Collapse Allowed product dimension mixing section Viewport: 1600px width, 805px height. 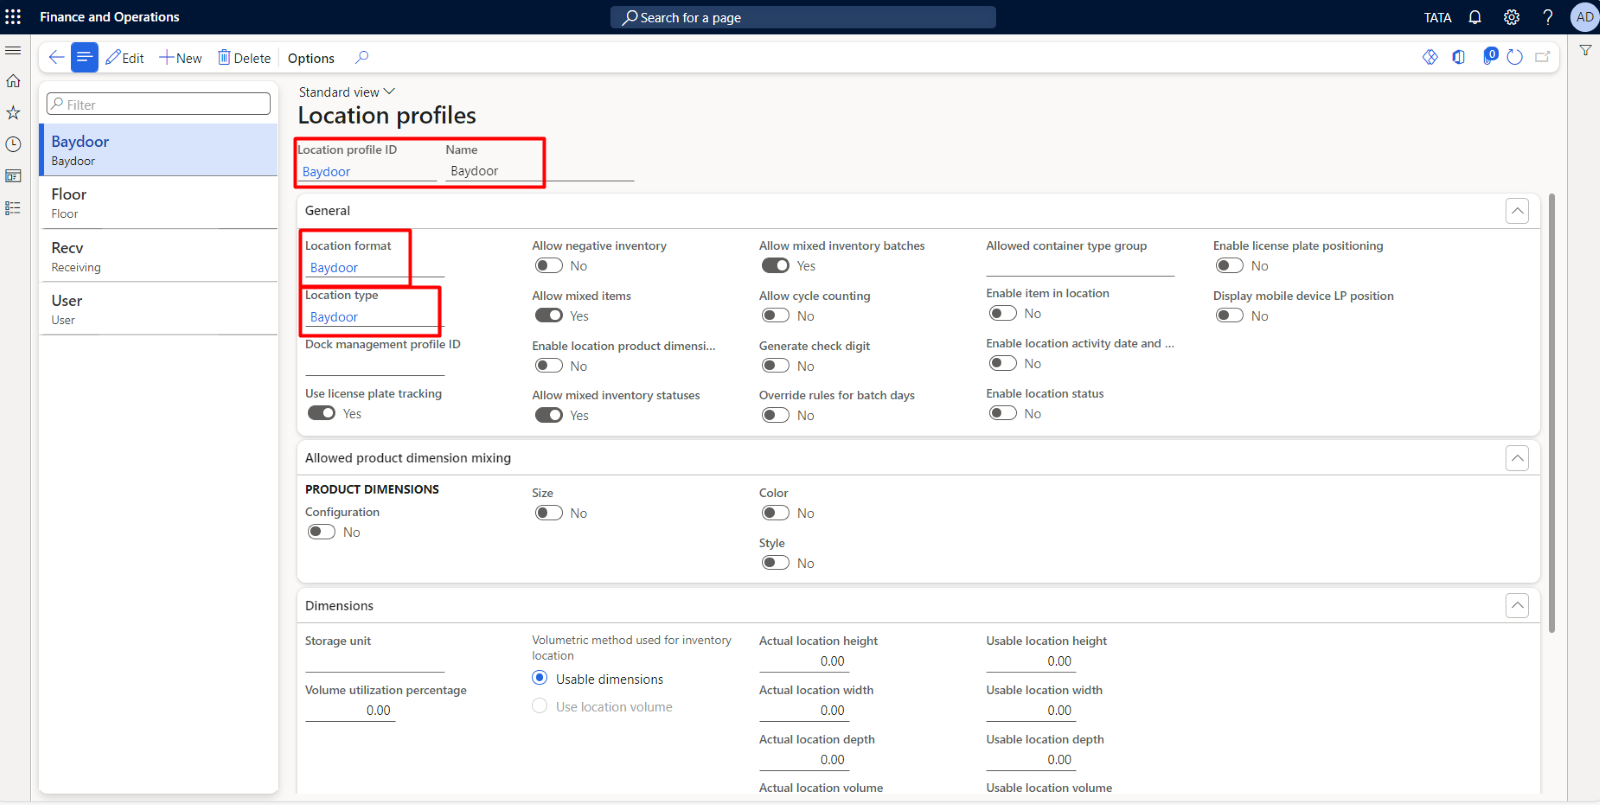[1517, 458]
